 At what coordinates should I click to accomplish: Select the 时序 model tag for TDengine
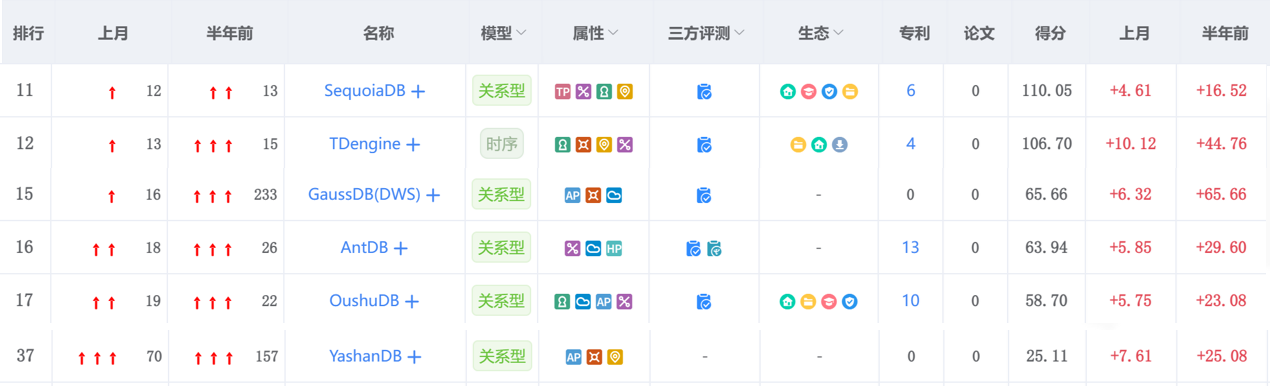502,144
